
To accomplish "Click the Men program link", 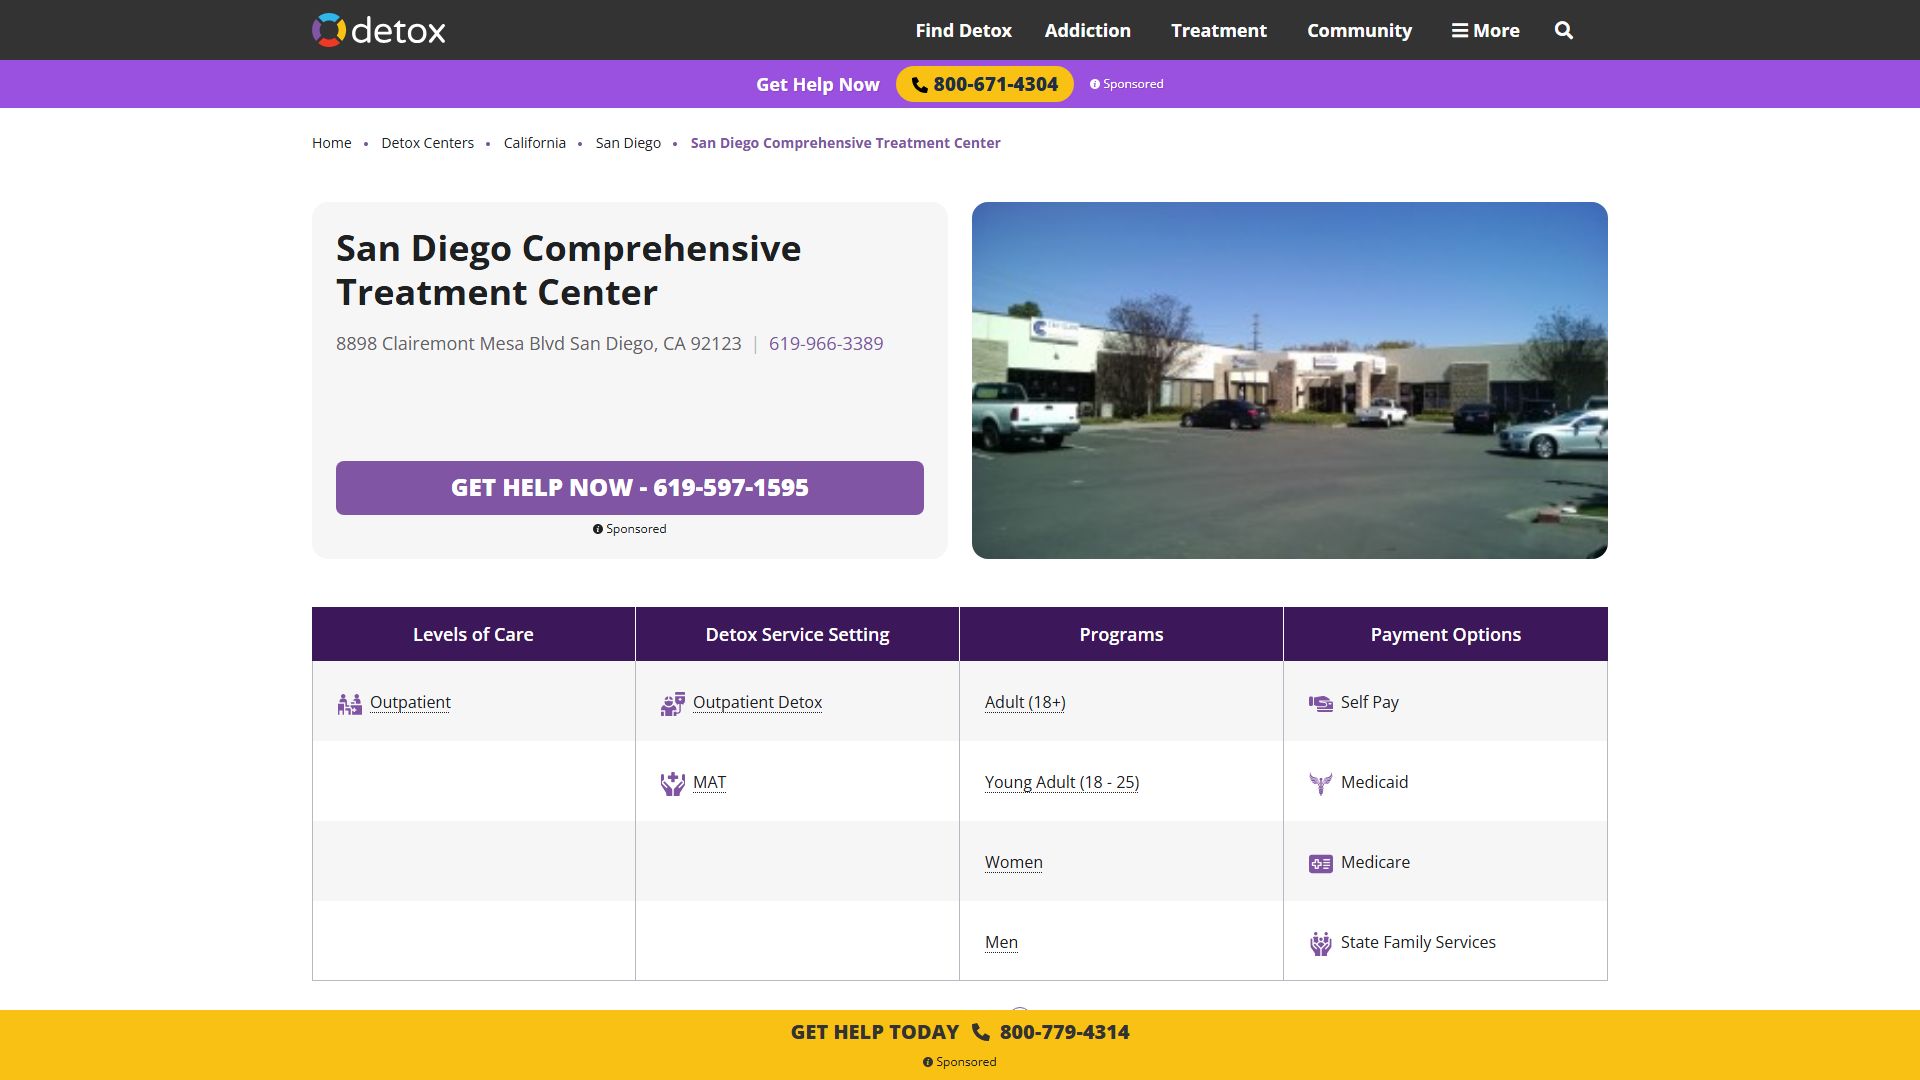I will click(1001, 942).
